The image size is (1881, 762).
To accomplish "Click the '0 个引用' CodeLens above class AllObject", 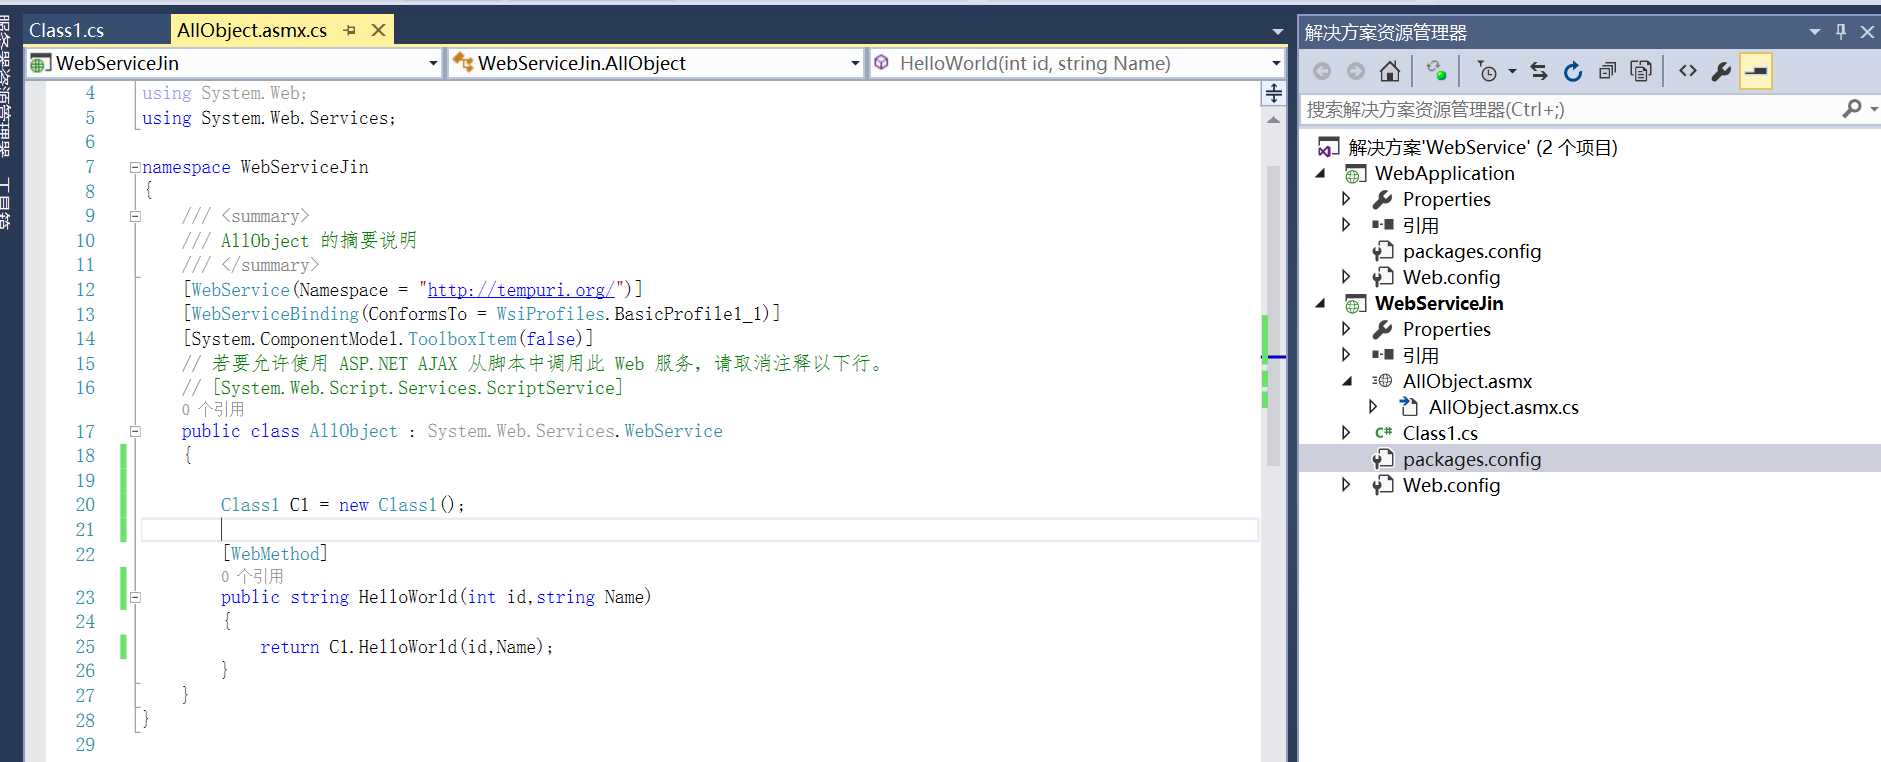I will pyautogui.click(x=213, y=409).
